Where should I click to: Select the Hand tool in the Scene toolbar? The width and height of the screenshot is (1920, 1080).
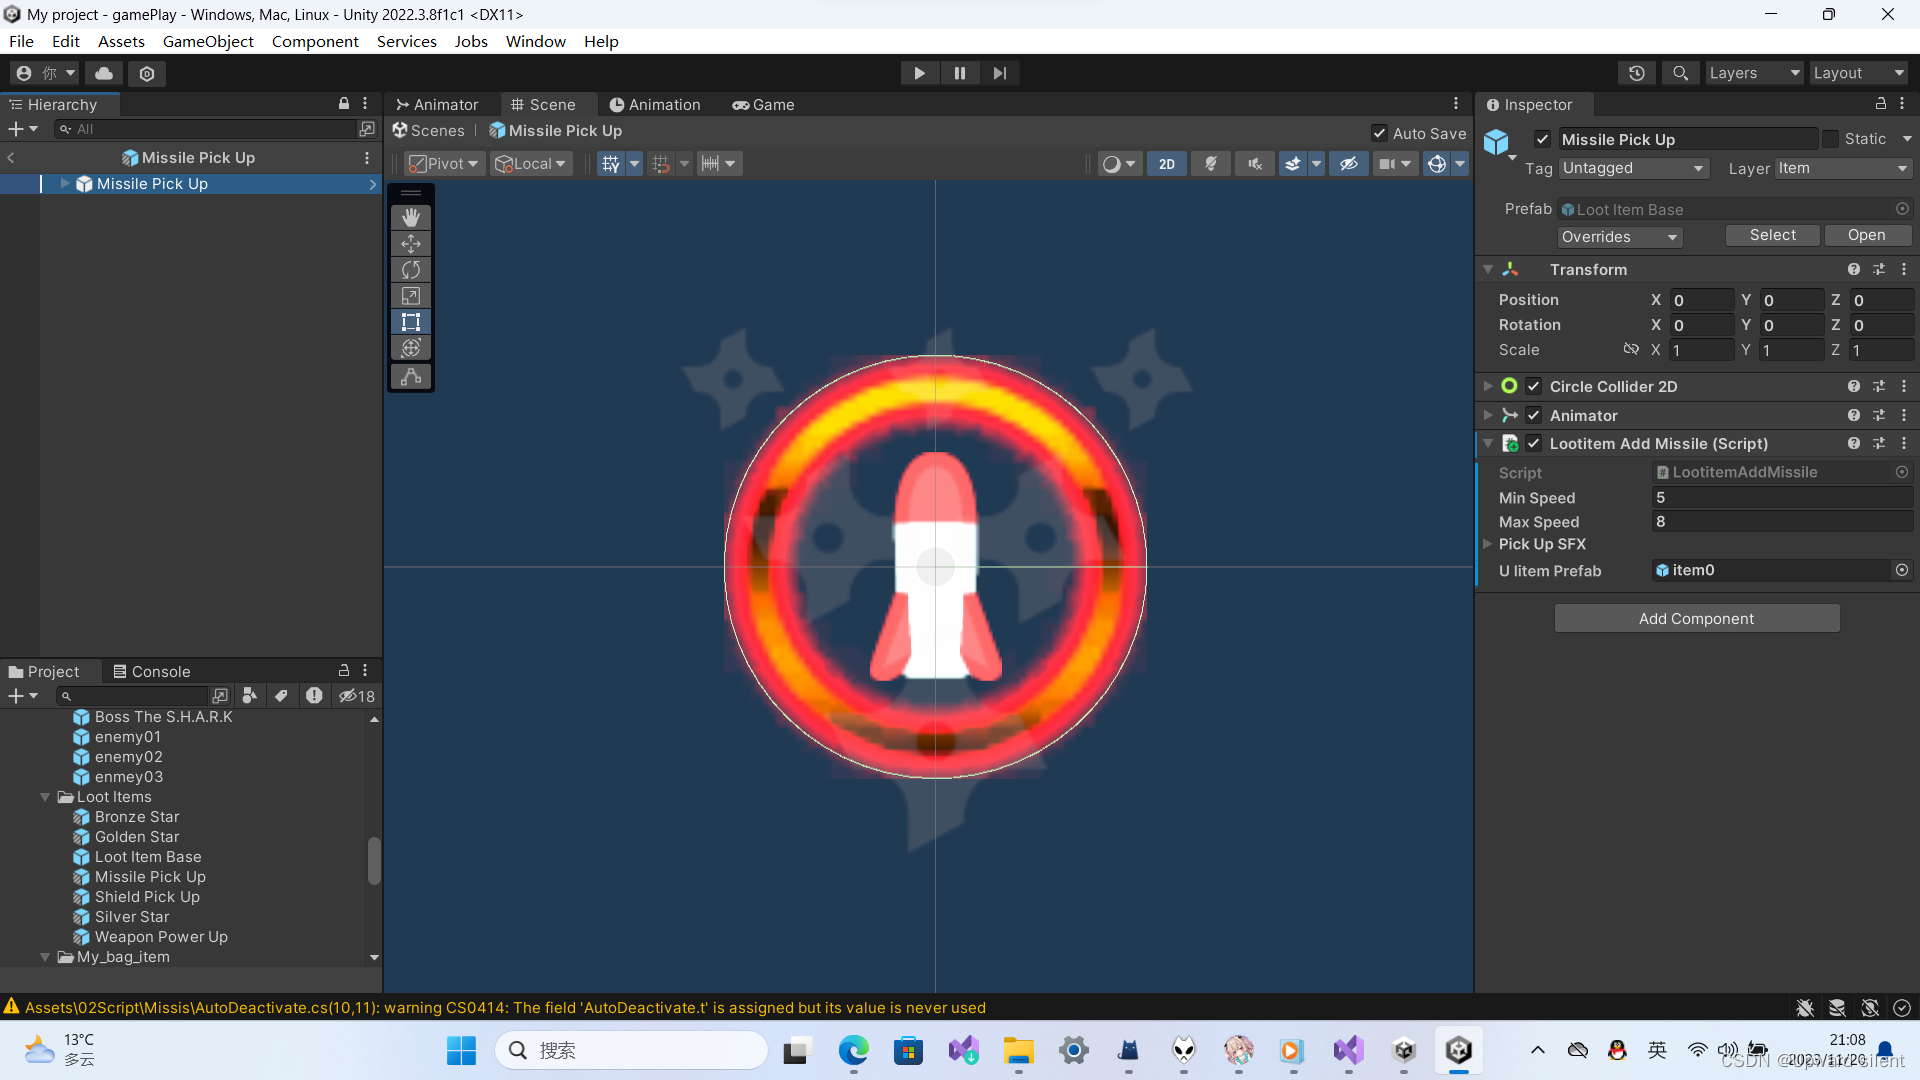pos(410,217)
